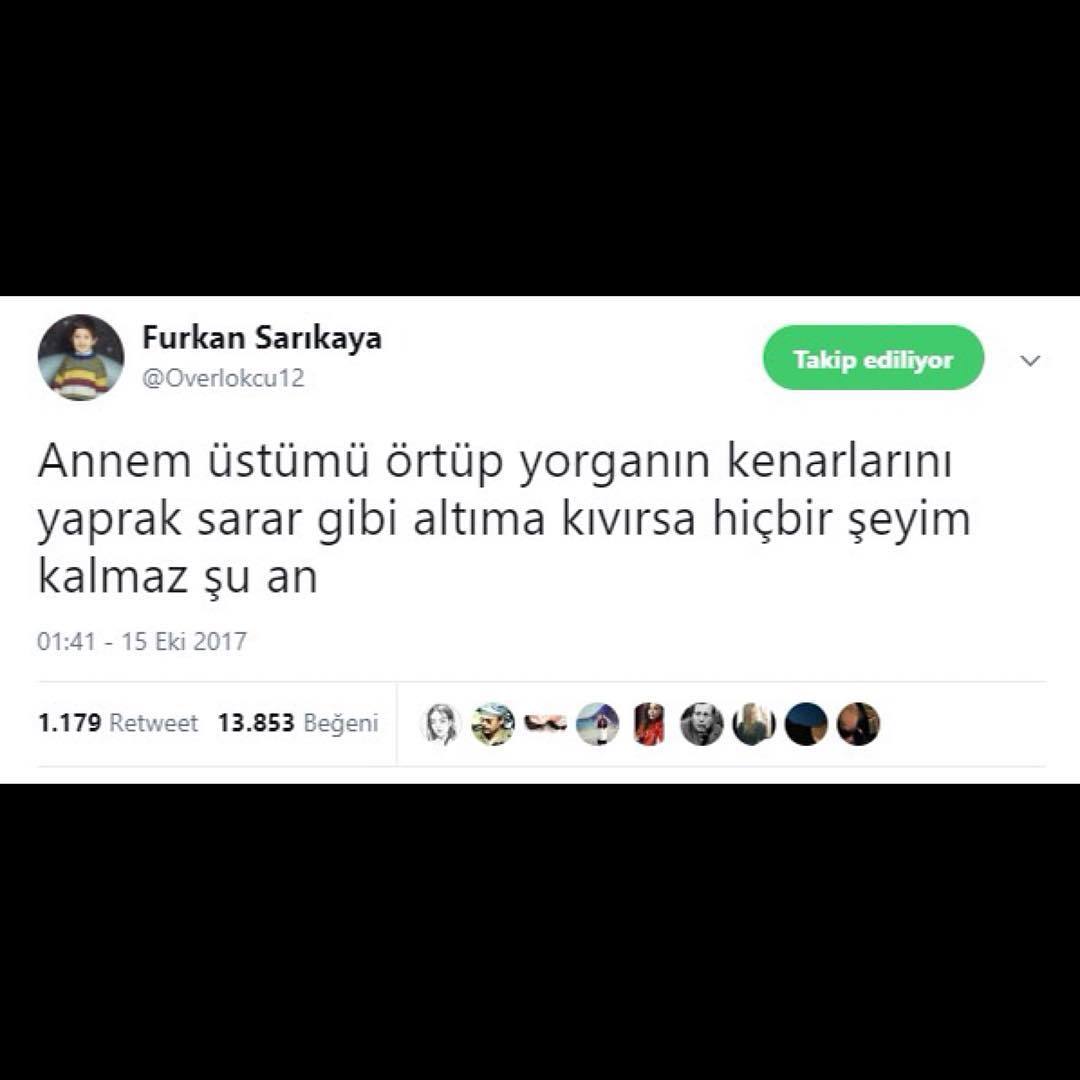This screenshot has width=1080, height=1080.
Task: Open the person-before-mountain liker avatar
Action: (x=598, y=724)
